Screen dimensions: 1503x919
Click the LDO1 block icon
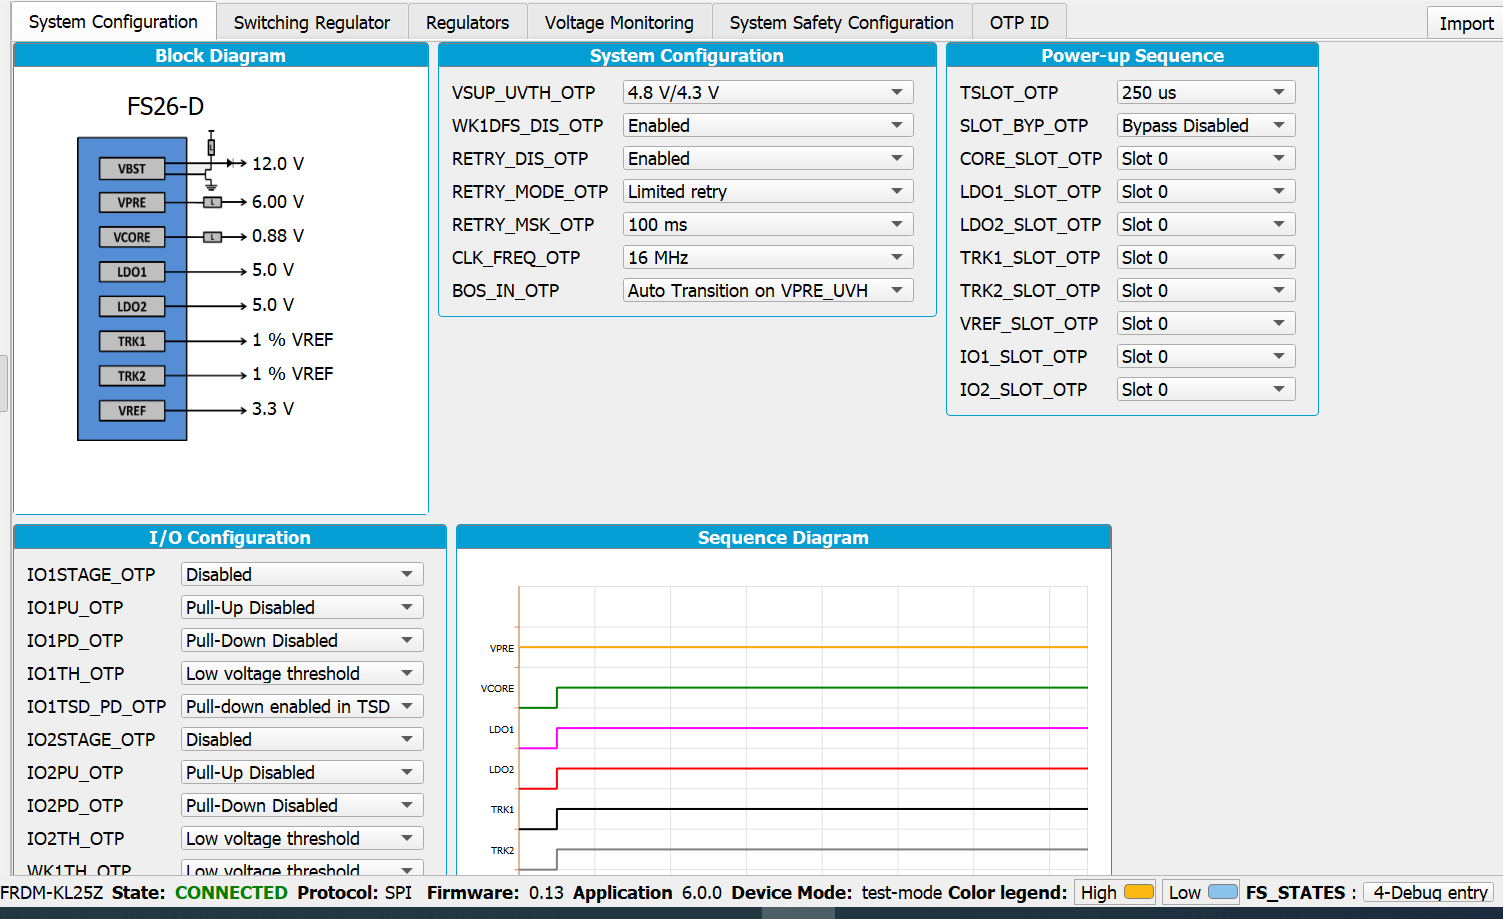tap(131, 271)
